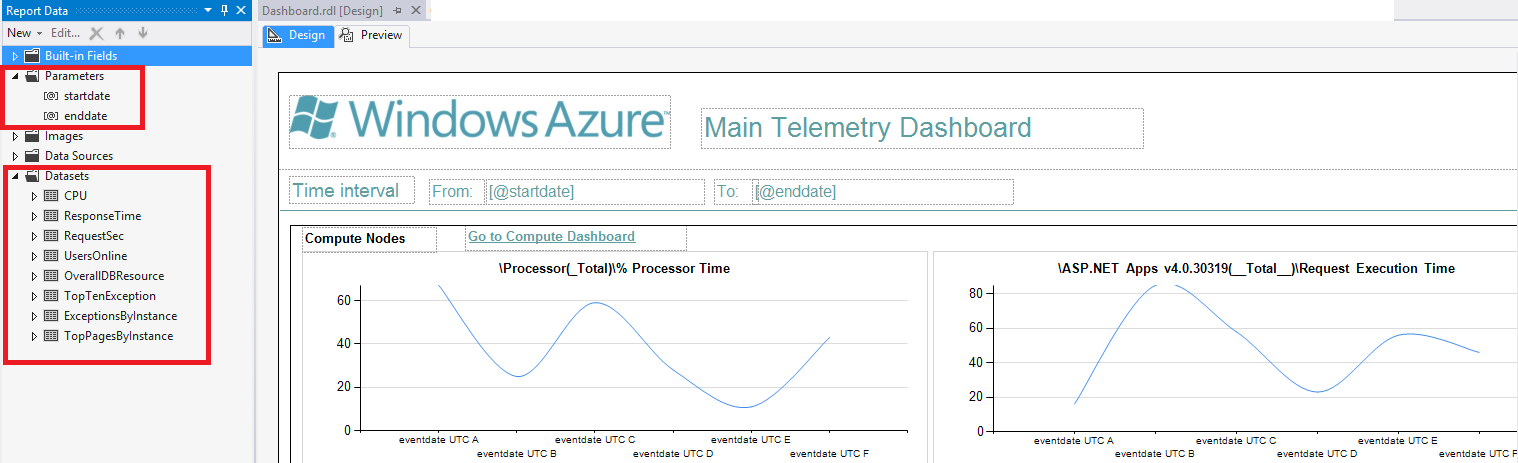Click the startdate parameter icon
1518x463 pixels.
[51, 96]
